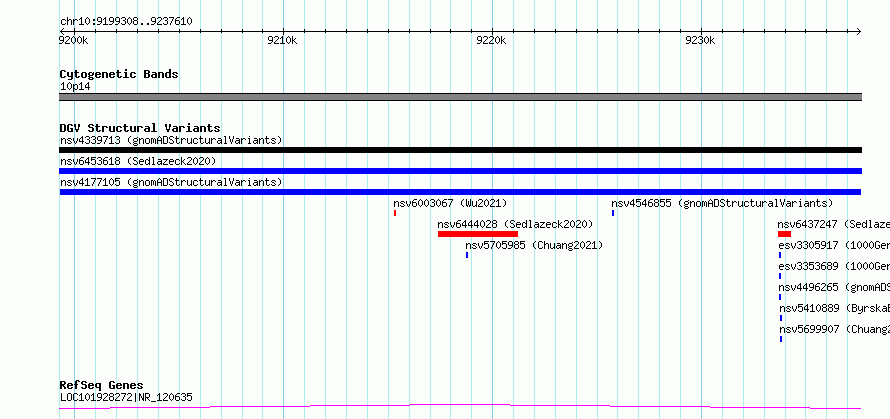890x419 pixels.
Task: Select the 9220k ruler label
Action: (x=492, y=41)
